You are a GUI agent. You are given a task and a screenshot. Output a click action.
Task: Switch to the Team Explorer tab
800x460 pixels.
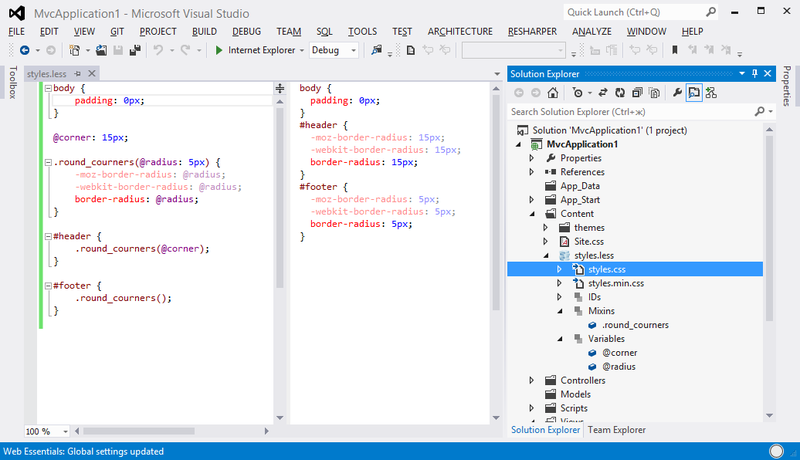[616, 430]
